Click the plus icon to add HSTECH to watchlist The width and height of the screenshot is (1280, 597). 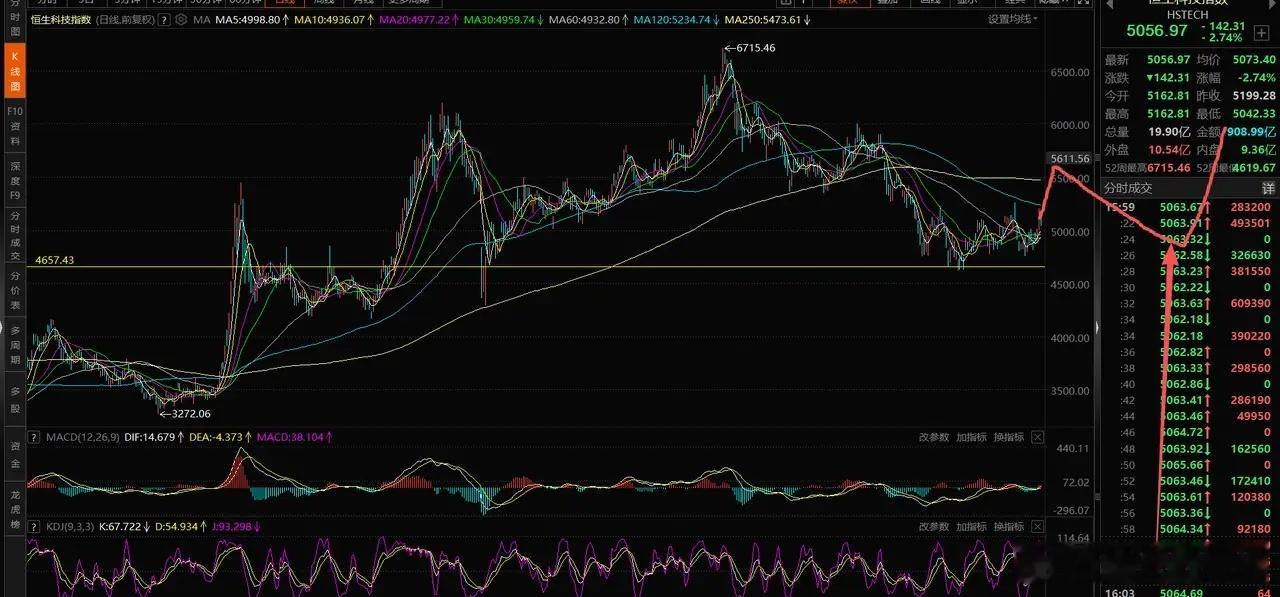[1262, 35]
